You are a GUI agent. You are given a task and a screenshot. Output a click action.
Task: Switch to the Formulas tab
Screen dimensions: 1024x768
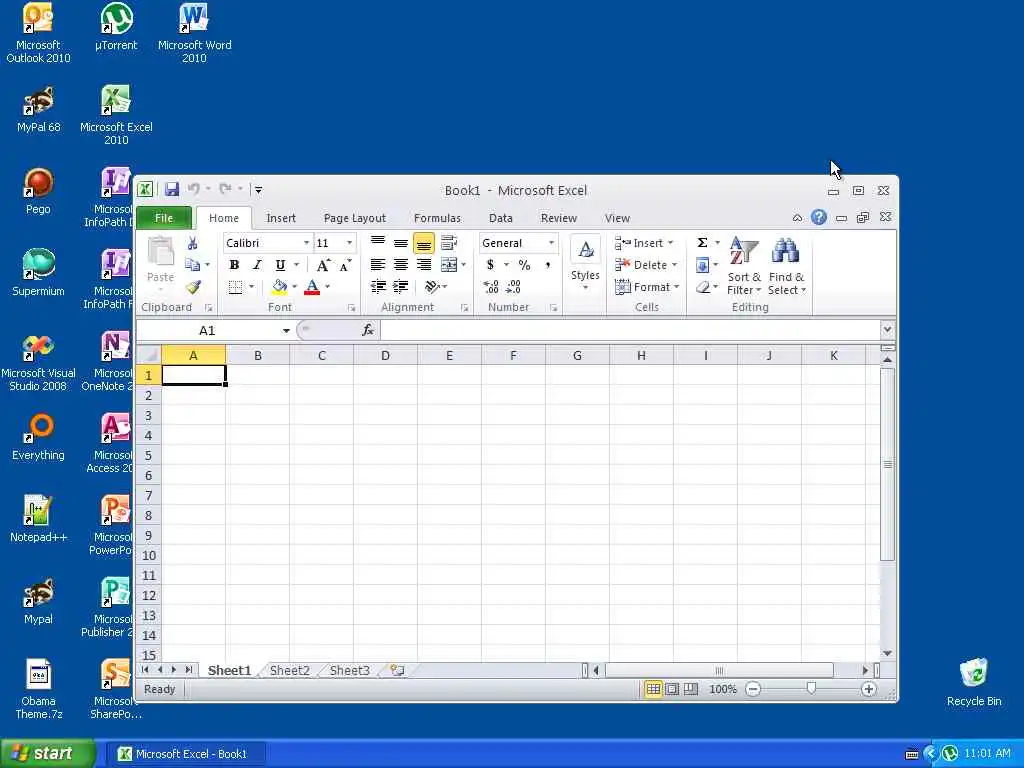coord(437,218)
